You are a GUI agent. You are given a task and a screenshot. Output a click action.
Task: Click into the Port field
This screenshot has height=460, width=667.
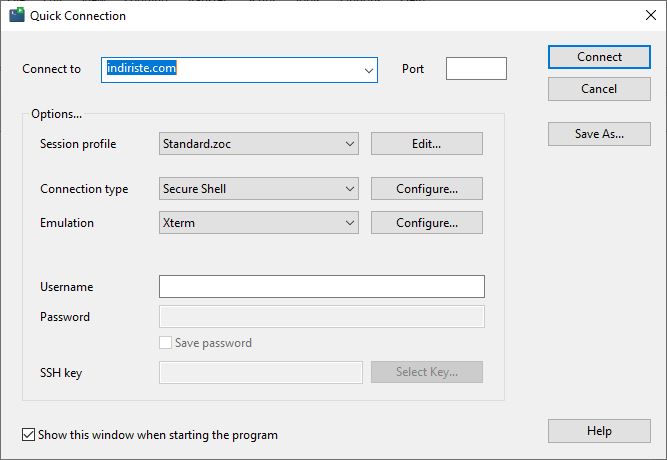coord(476,69)
